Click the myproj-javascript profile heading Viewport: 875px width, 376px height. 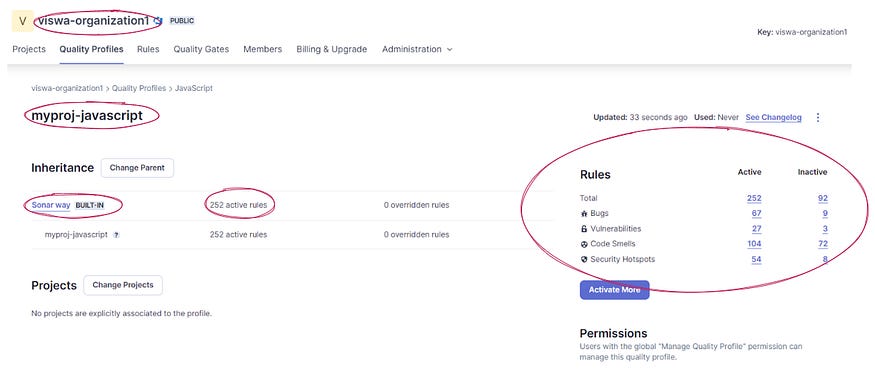pos(87,116)
